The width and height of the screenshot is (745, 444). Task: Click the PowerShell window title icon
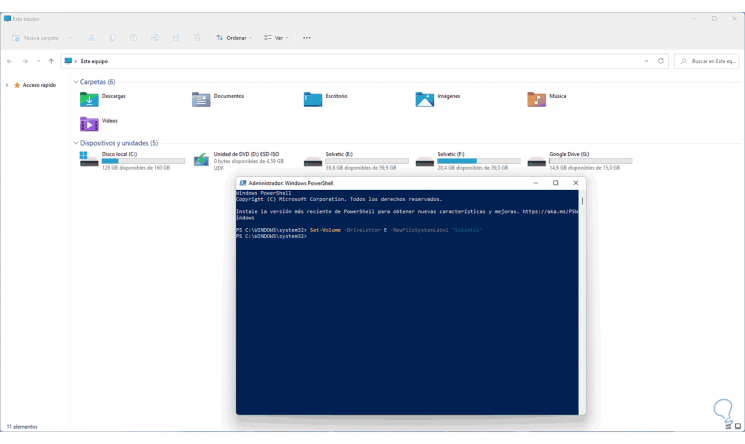243,183
